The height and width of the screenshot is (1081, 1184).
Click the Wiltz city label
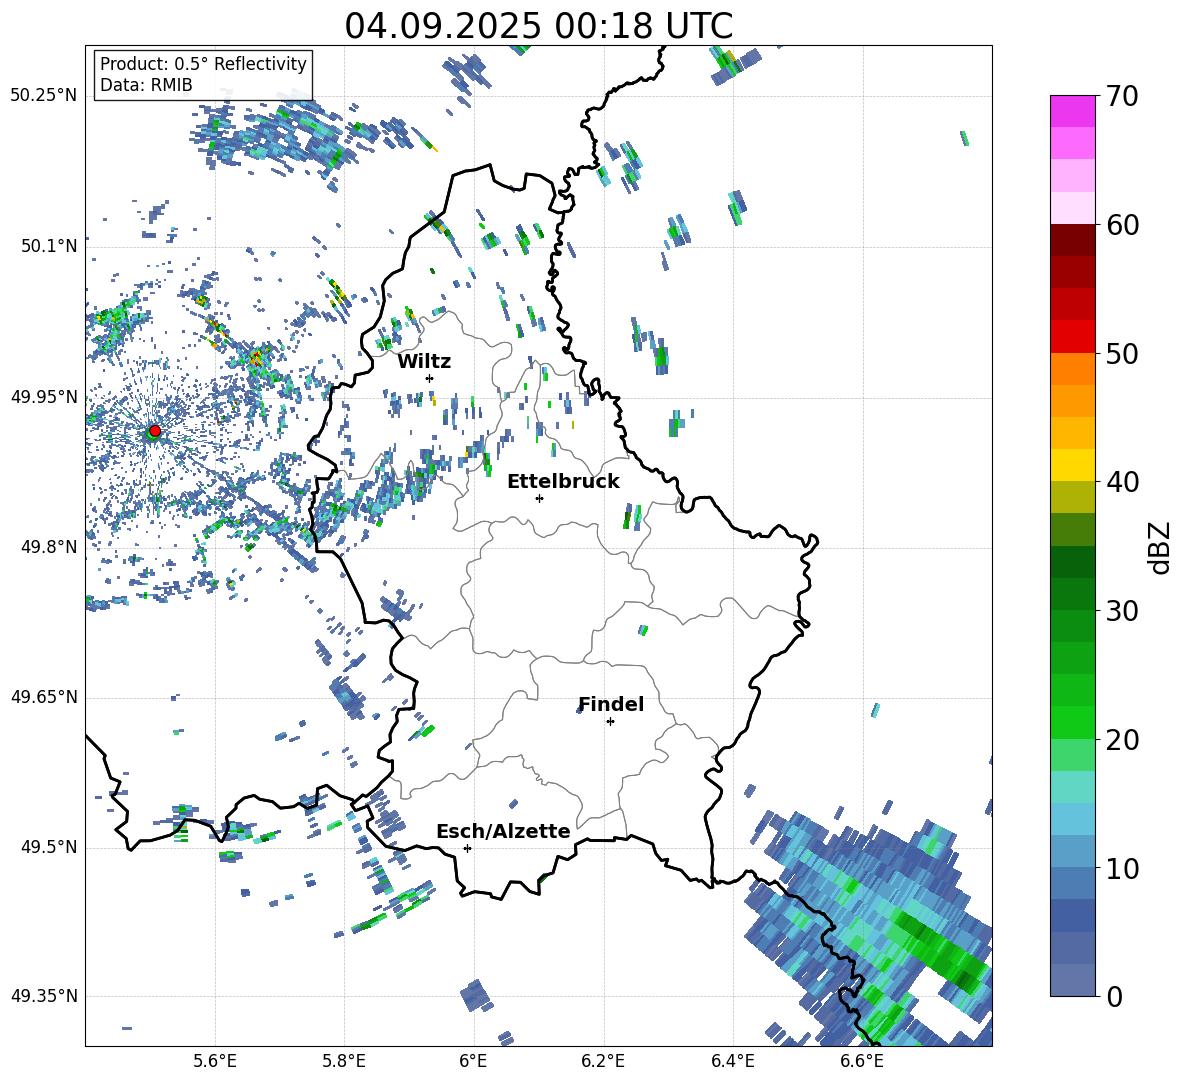424,362
